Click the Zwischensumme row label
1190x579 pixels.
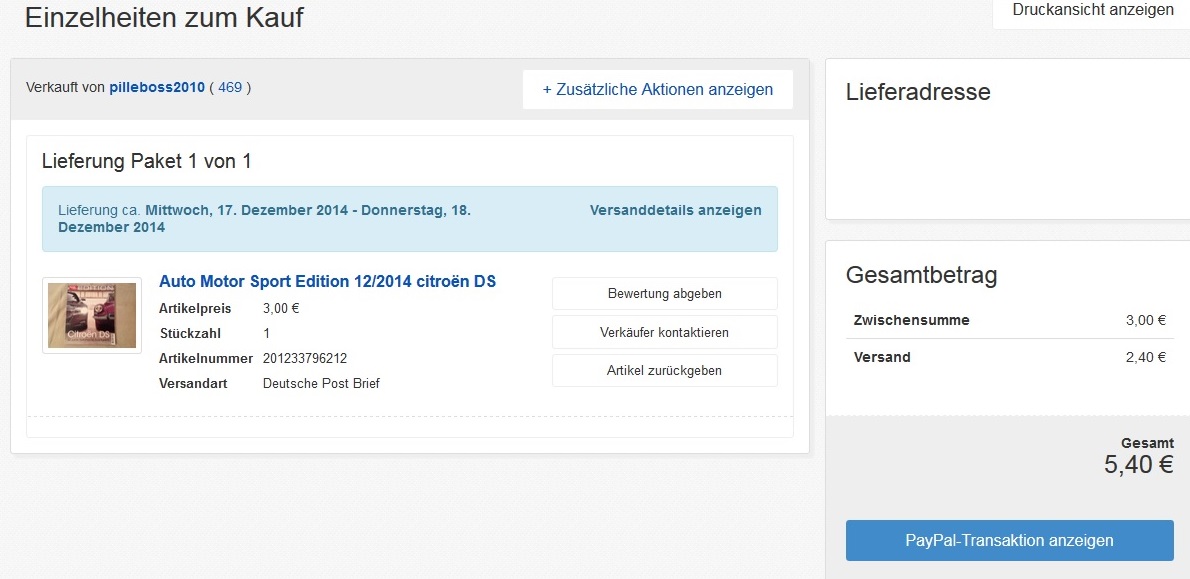point(911,321)
